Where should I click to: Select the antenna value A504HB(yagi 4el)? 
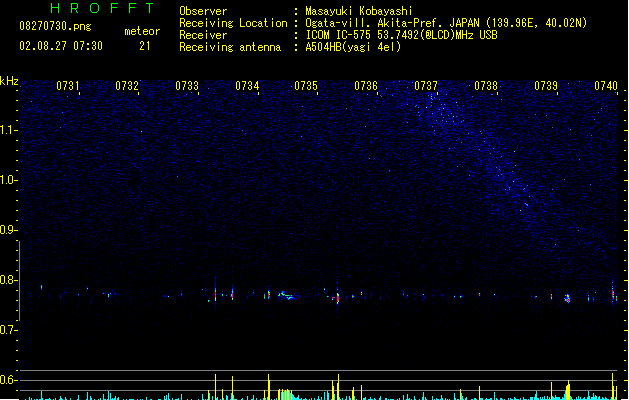(x=353, y=47)
